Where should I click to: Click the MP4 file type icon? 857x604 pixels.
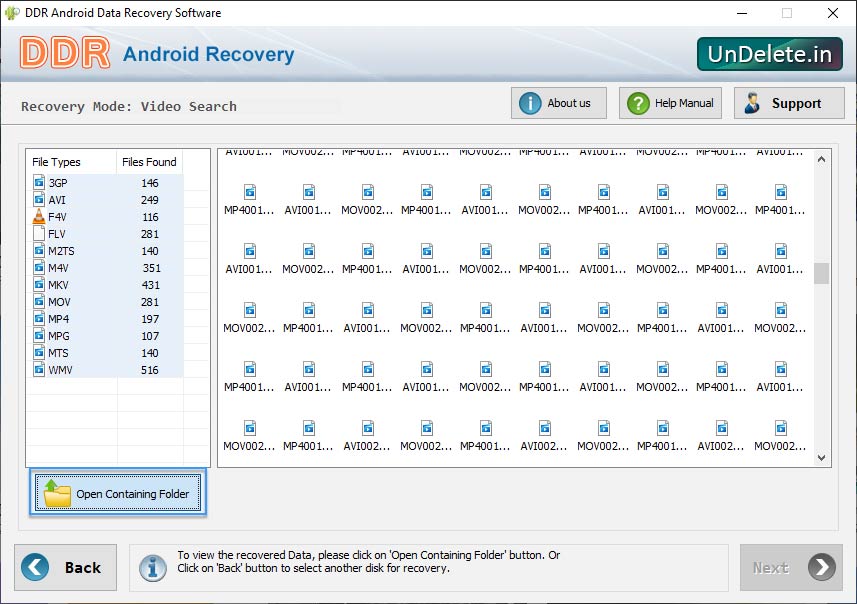pos(39,318)
